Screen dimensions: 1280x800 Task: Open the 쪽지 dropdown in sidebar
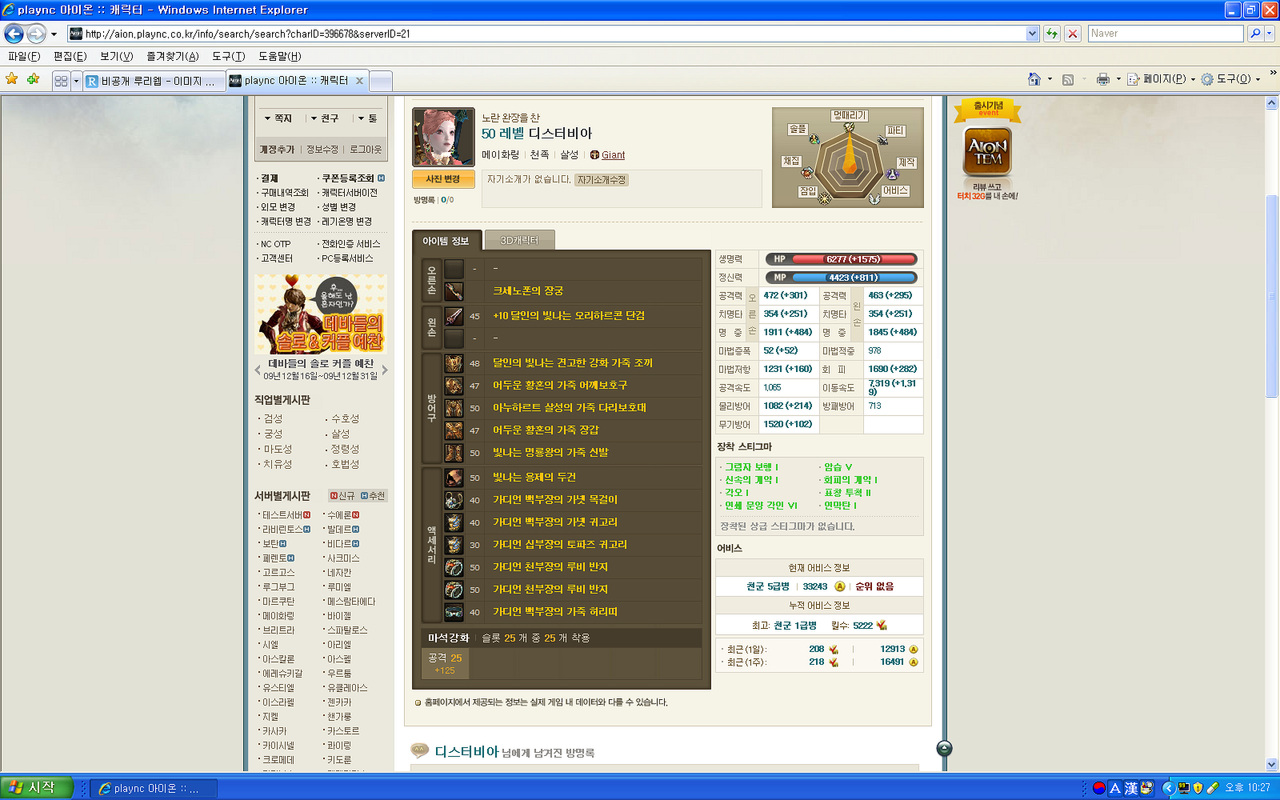(x=277, y=118)
